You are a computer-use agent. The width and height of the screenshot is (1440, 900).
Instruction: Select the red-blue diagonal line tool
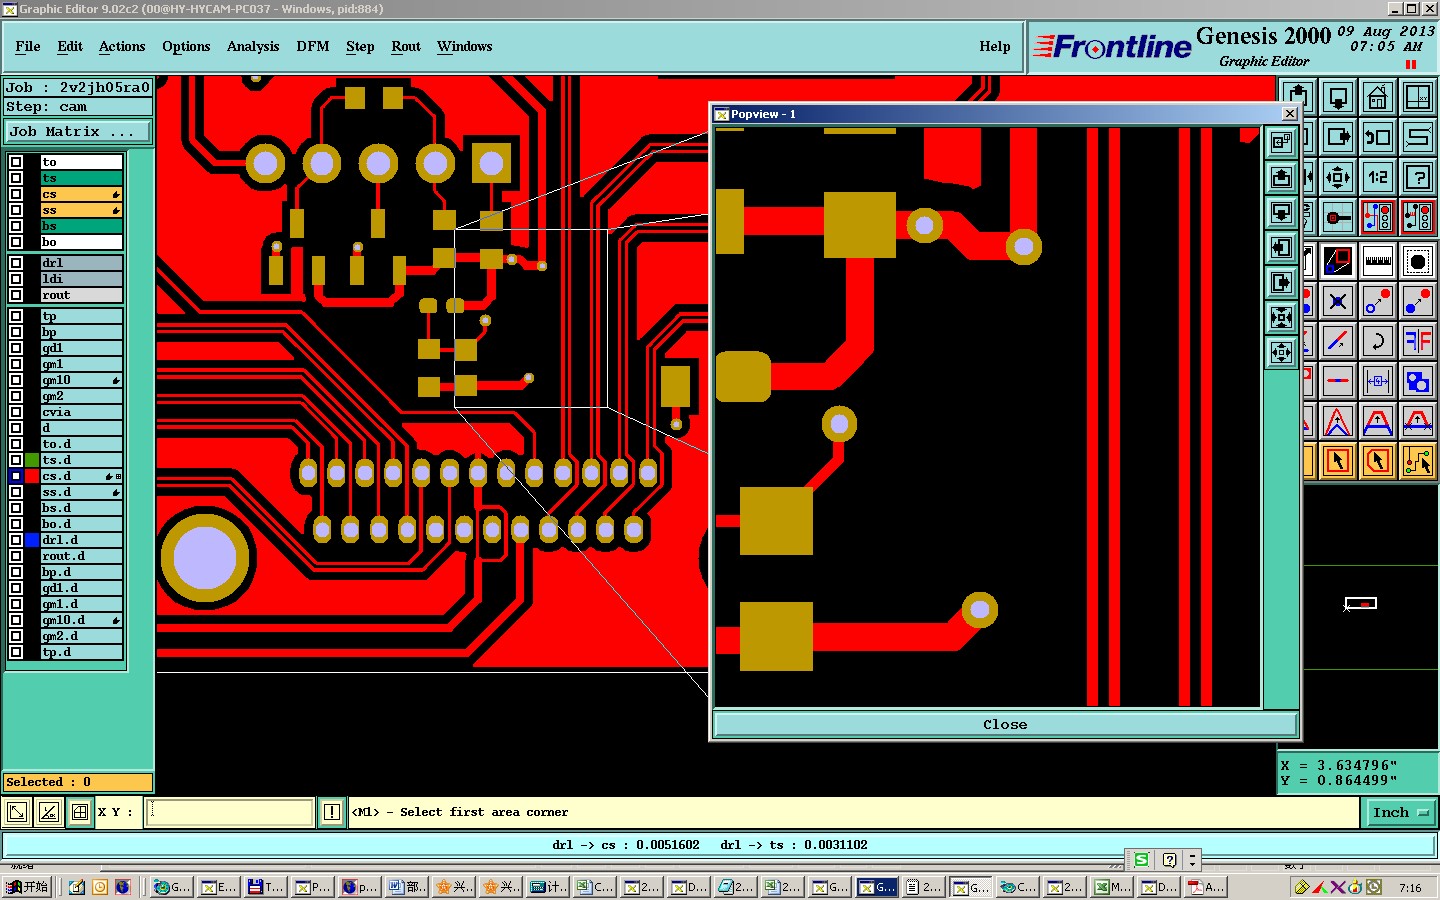(1337, 341)
